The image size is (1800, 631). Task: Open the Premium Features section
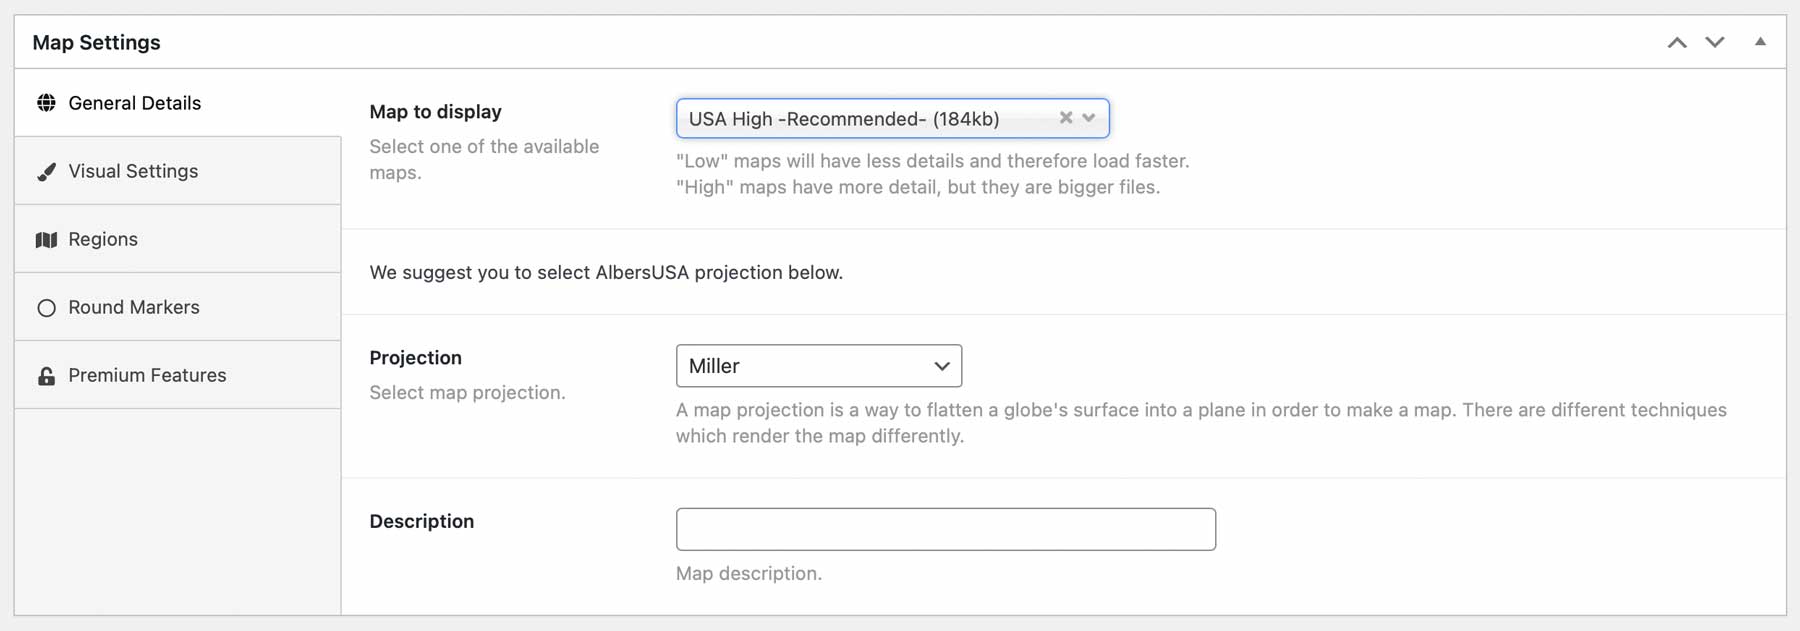[x=146, y=375]
